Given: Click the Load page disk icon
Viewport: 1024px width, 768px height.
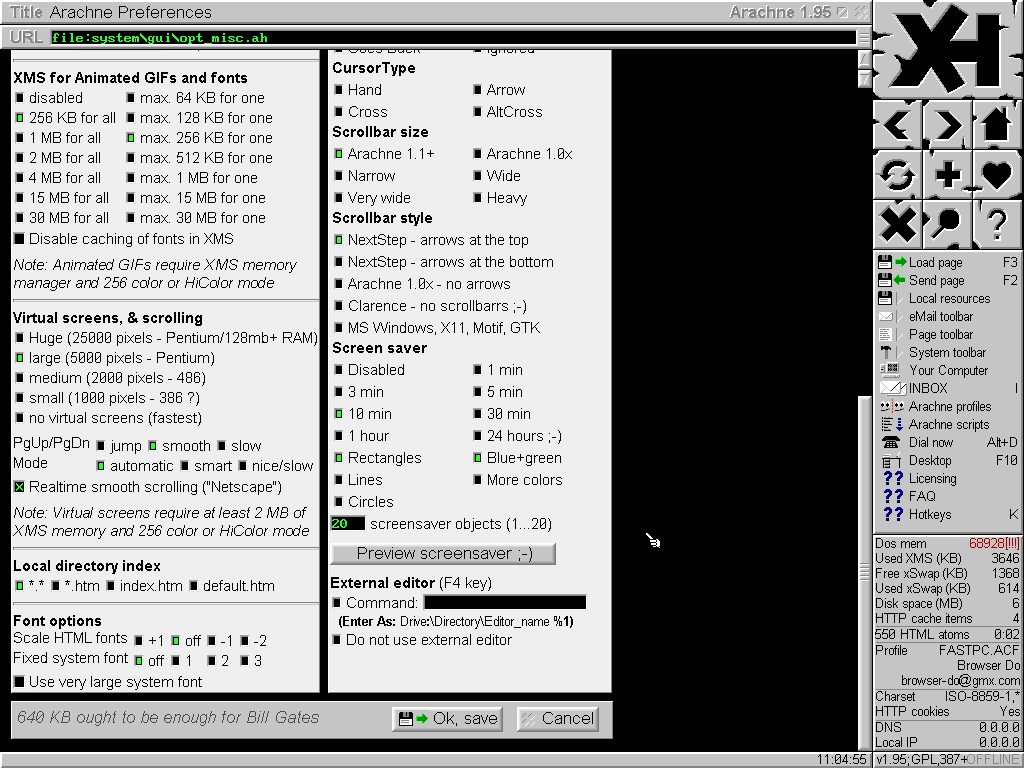Looking at the screenshot, I should 892,262.
